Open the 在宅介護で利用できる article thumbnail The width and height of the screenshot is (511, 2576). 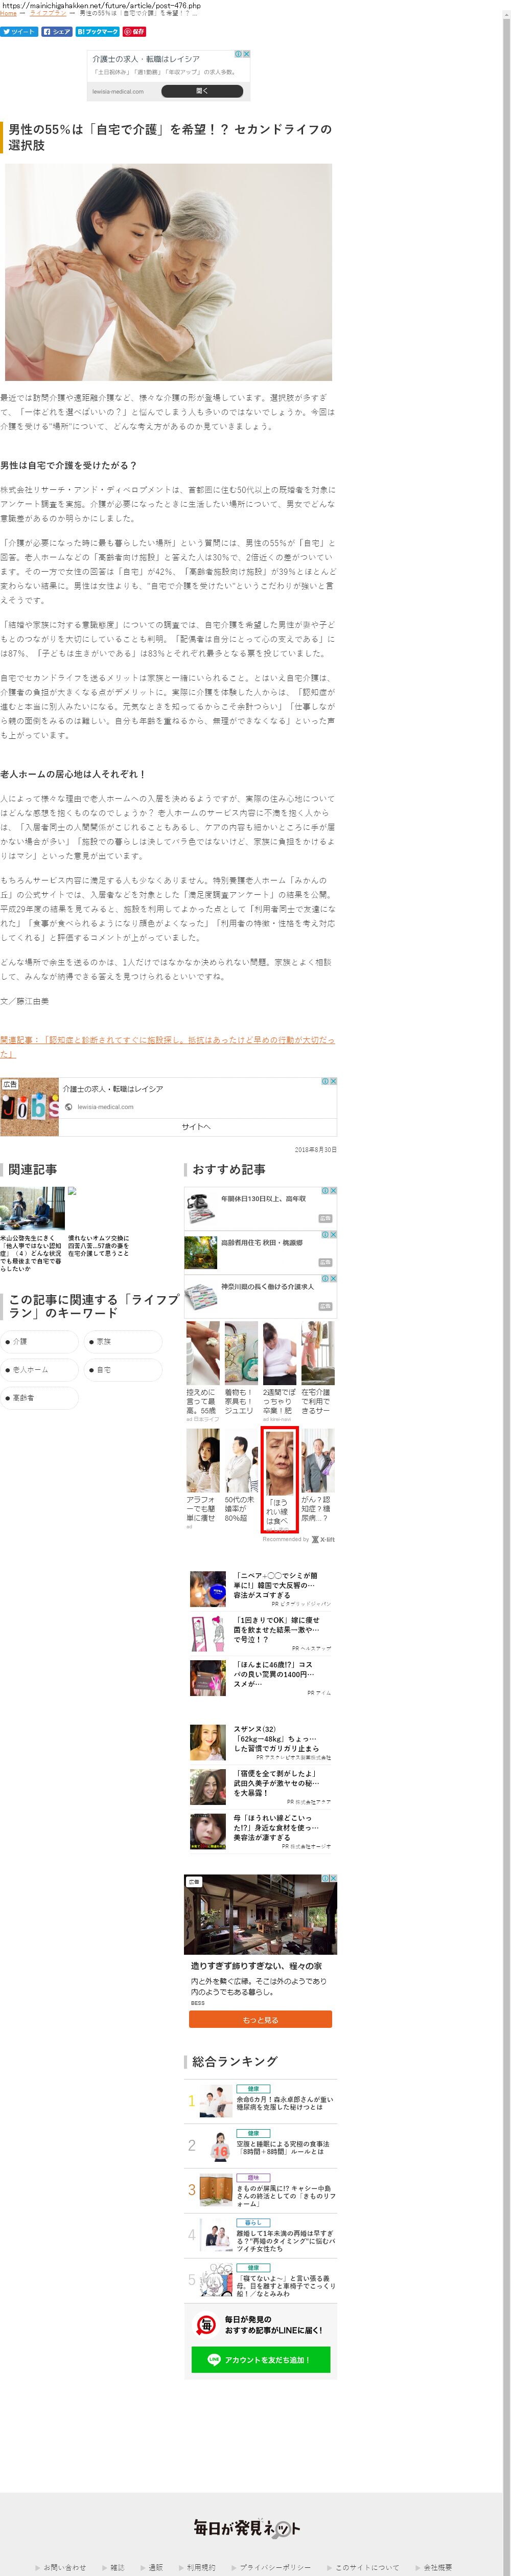coord(318,1353)
